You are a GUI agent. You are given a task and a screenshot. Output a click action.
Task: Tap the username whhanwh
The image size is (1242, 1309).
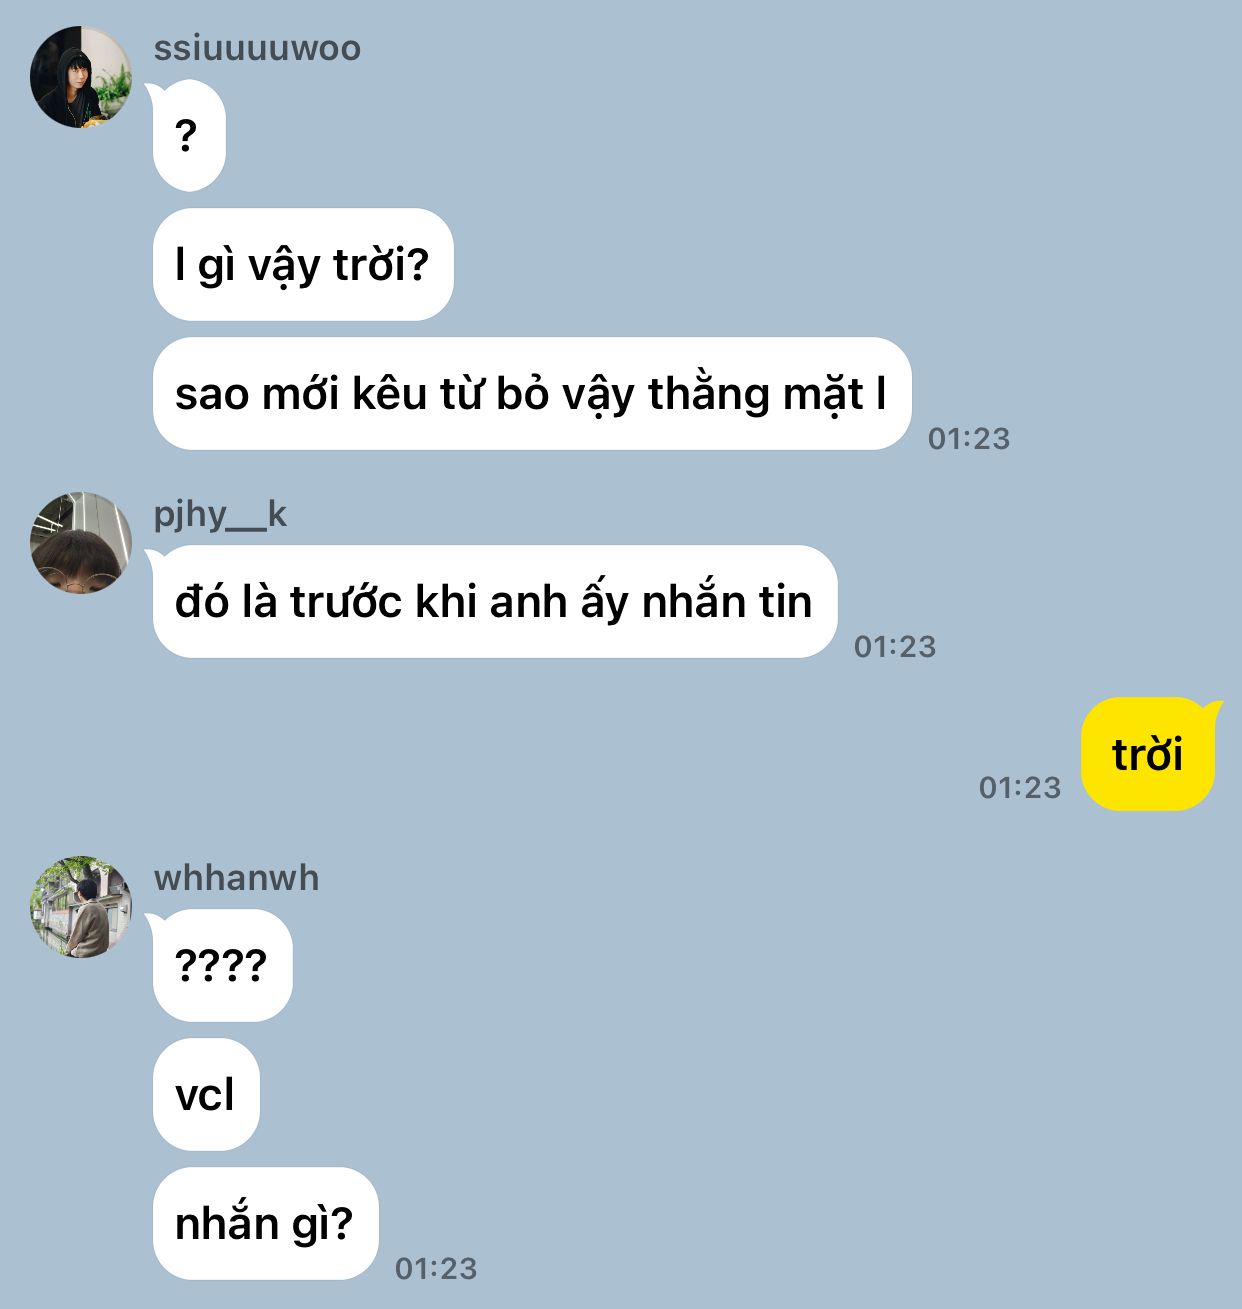click(236, 878)
